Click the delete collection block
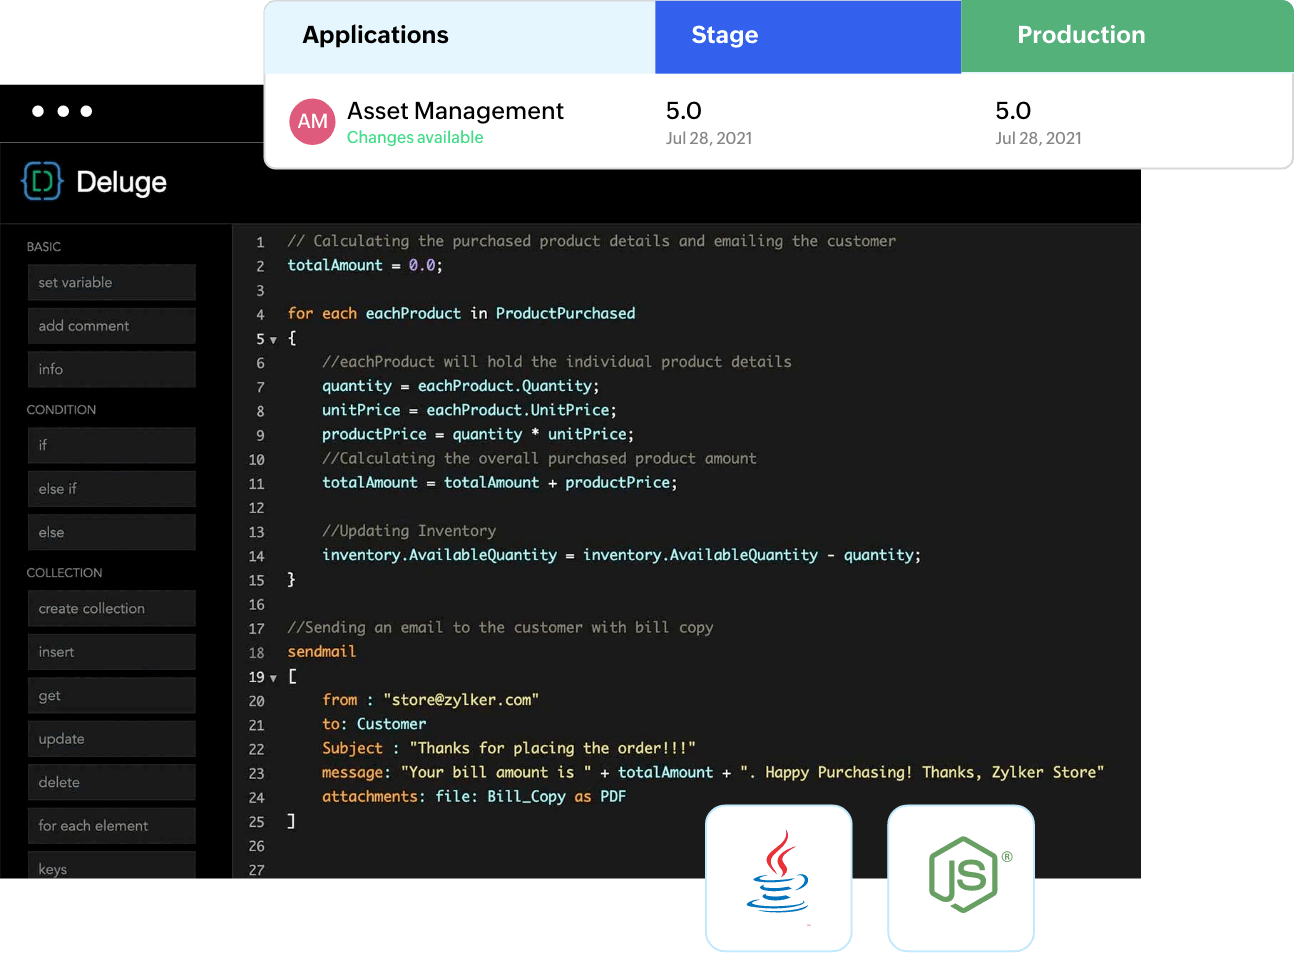Viewport: 1294px width, 953px height. point(112,782)
